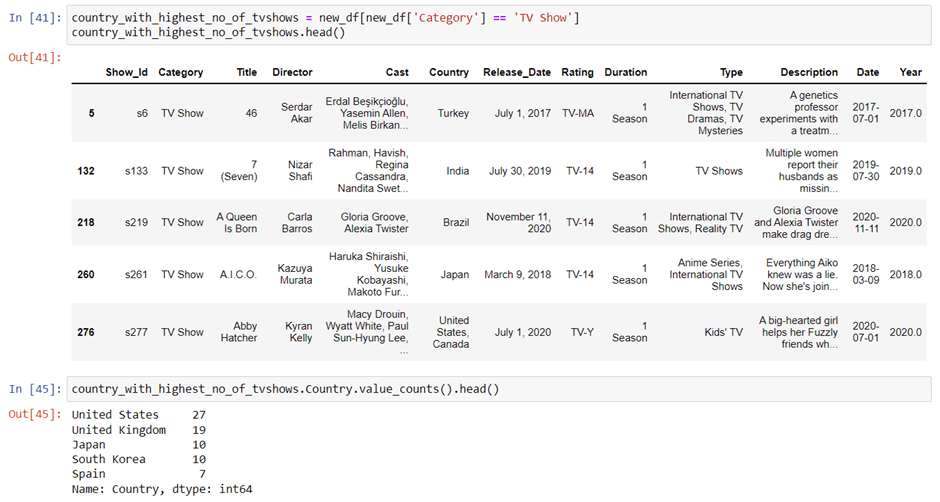Click release date 'July 30, 2019'
Viewport: 940px width, 502px height.
[520, 171]
